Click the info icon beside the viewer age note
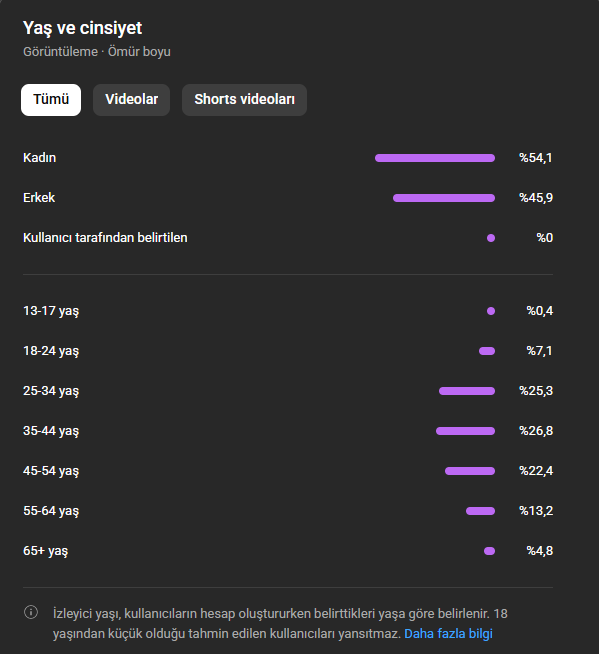Screen dimensions: 599x654 click(x=31, y=612)
